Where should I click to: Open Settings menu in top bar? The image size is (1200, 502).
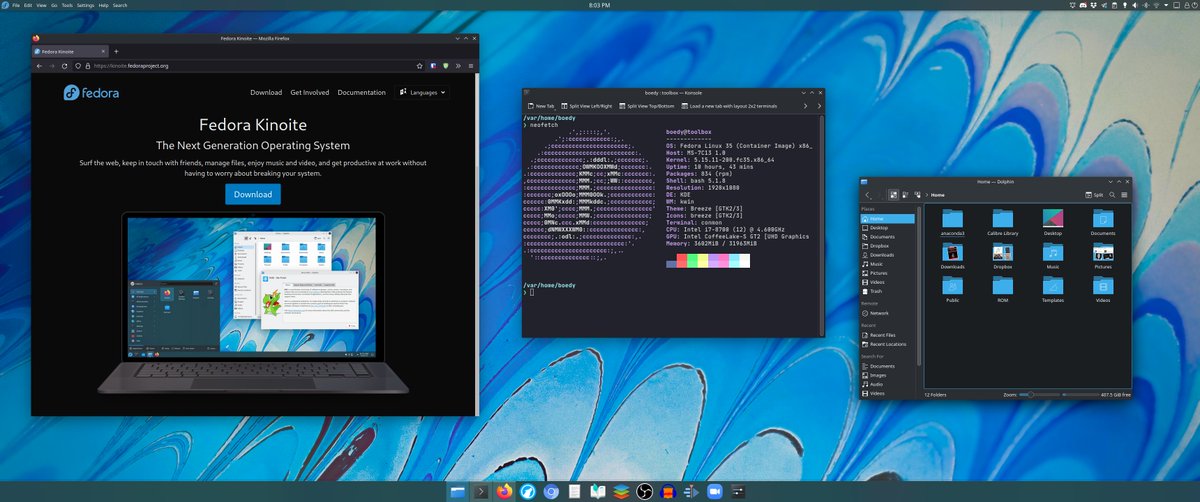pos(86,5)
